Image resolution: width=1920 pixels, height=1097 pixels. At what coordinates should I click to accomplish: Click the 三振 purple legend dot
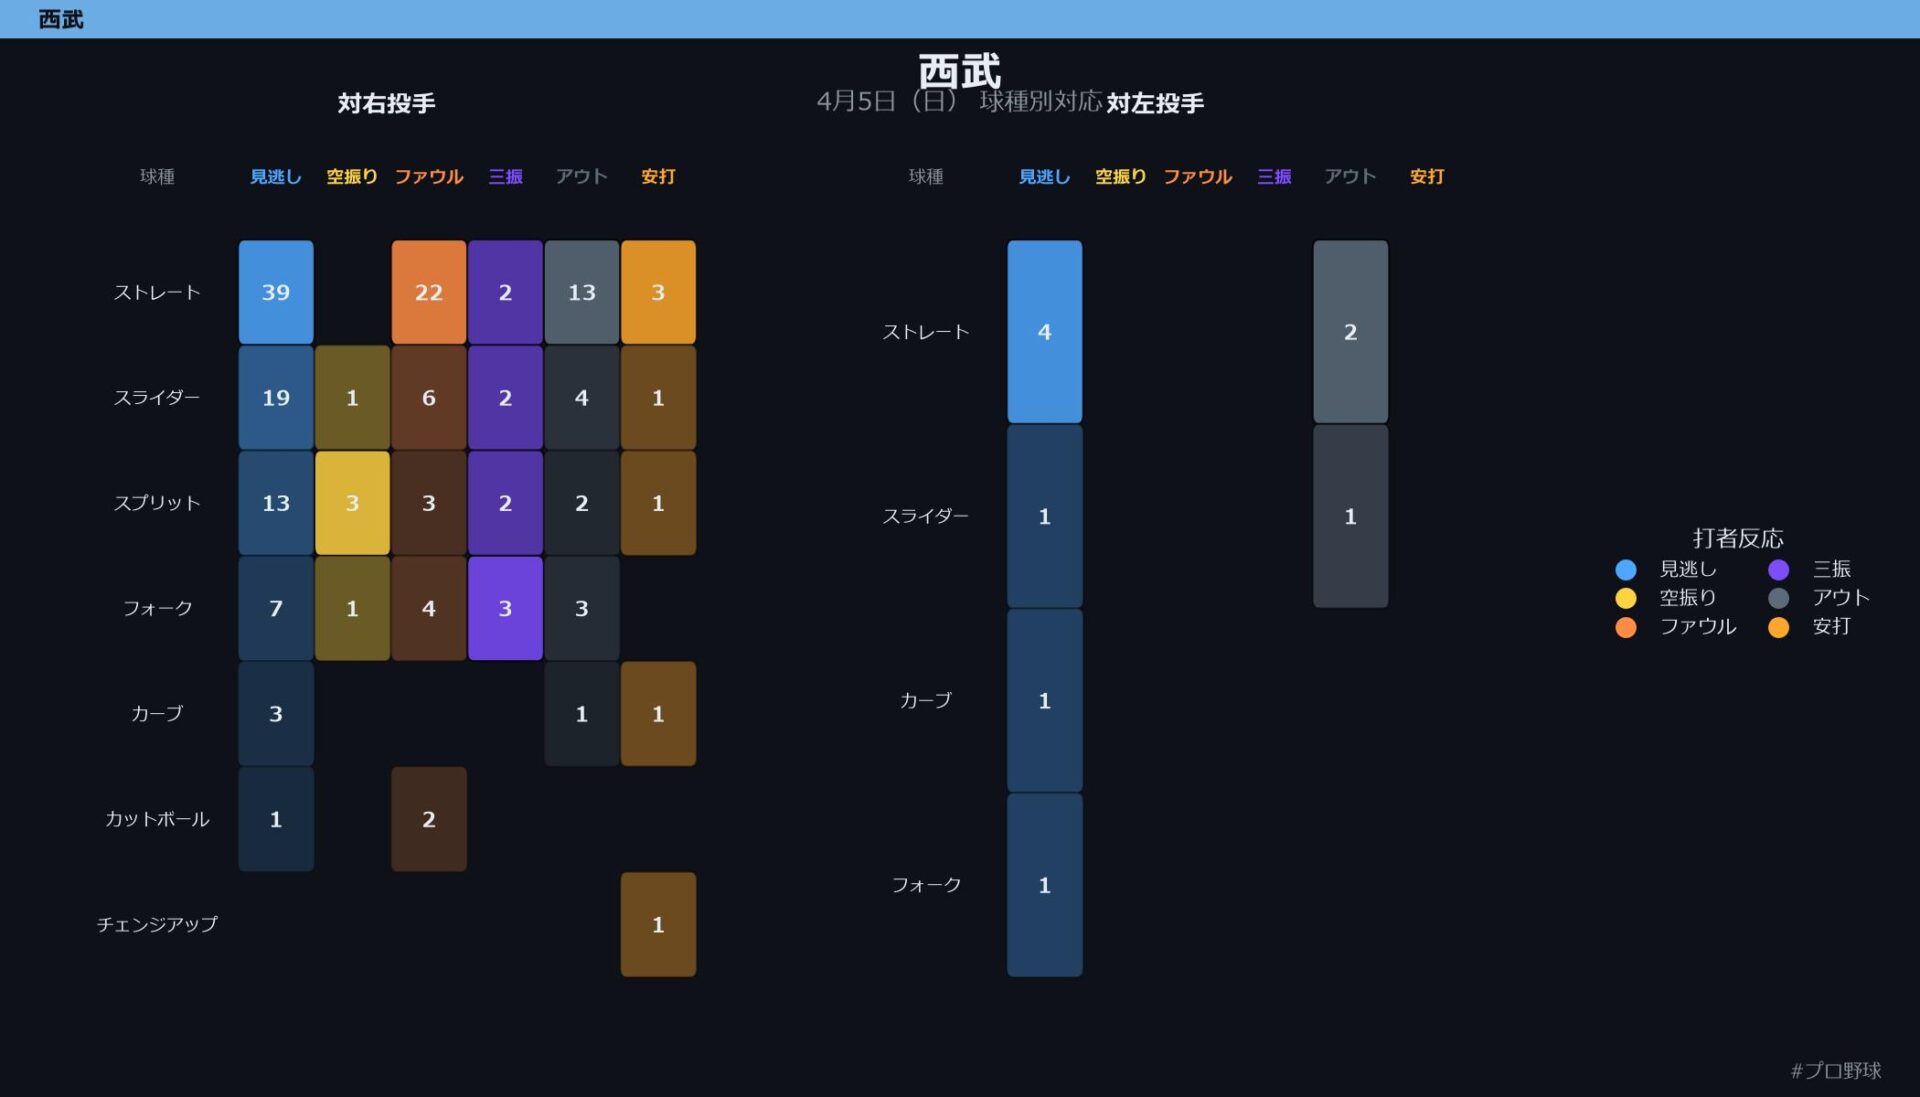tap(1778, 569)
